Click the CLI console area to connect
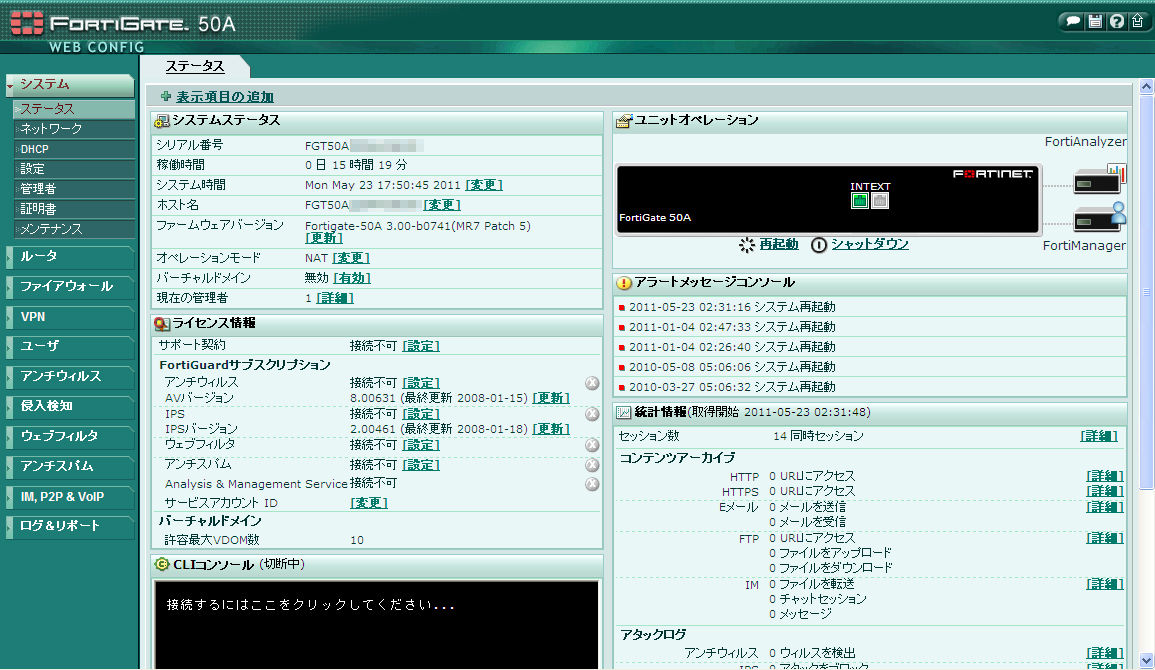This screenshot has width=1155, height=670. pos(376,624)
